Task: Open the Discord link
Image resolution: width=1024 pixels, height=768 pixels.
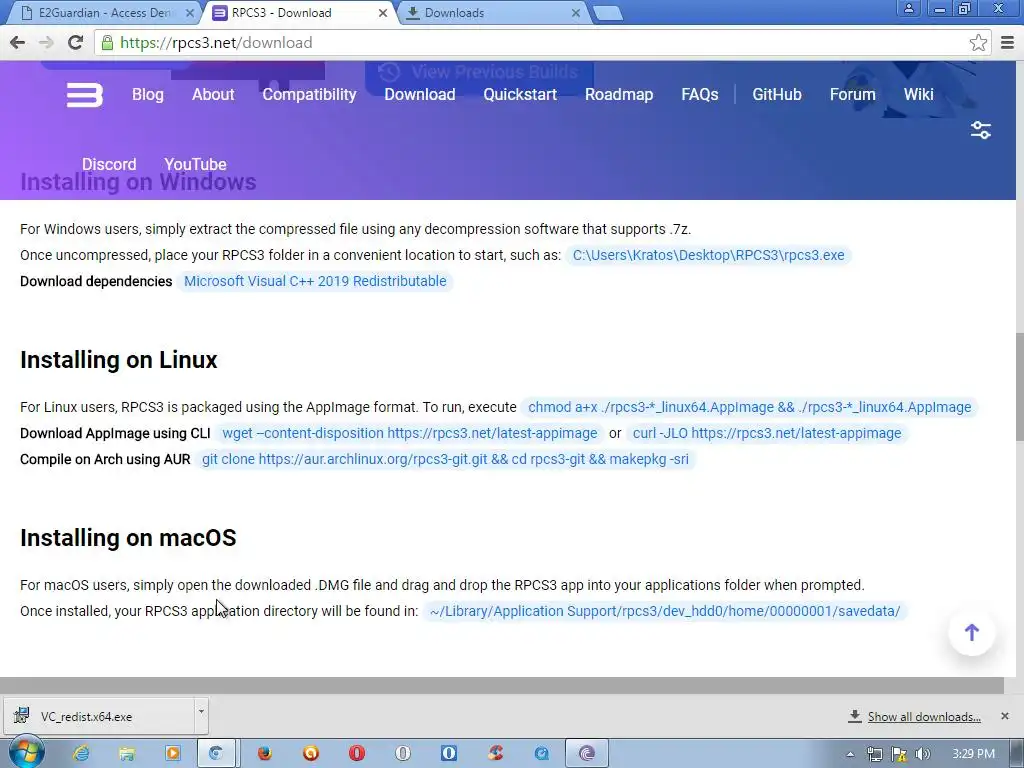Action: (109, 165)
